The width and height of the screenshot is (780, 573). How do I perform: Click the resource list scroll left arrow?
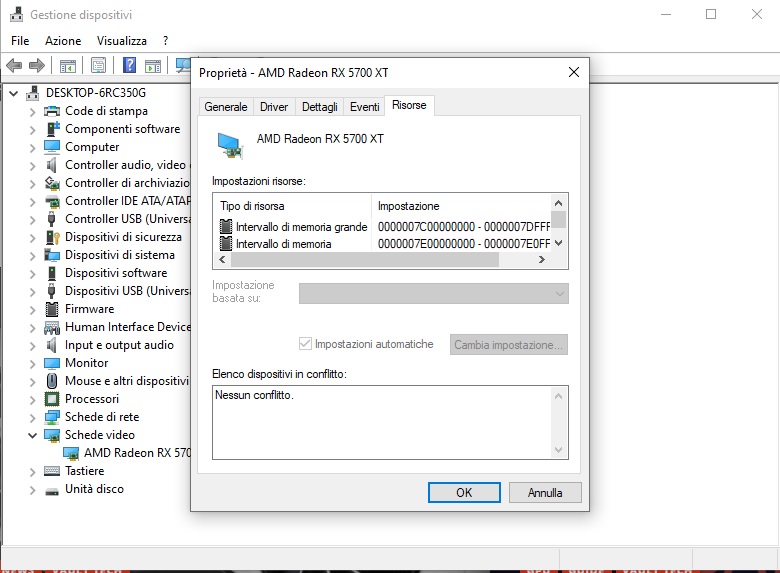[222, 259]
